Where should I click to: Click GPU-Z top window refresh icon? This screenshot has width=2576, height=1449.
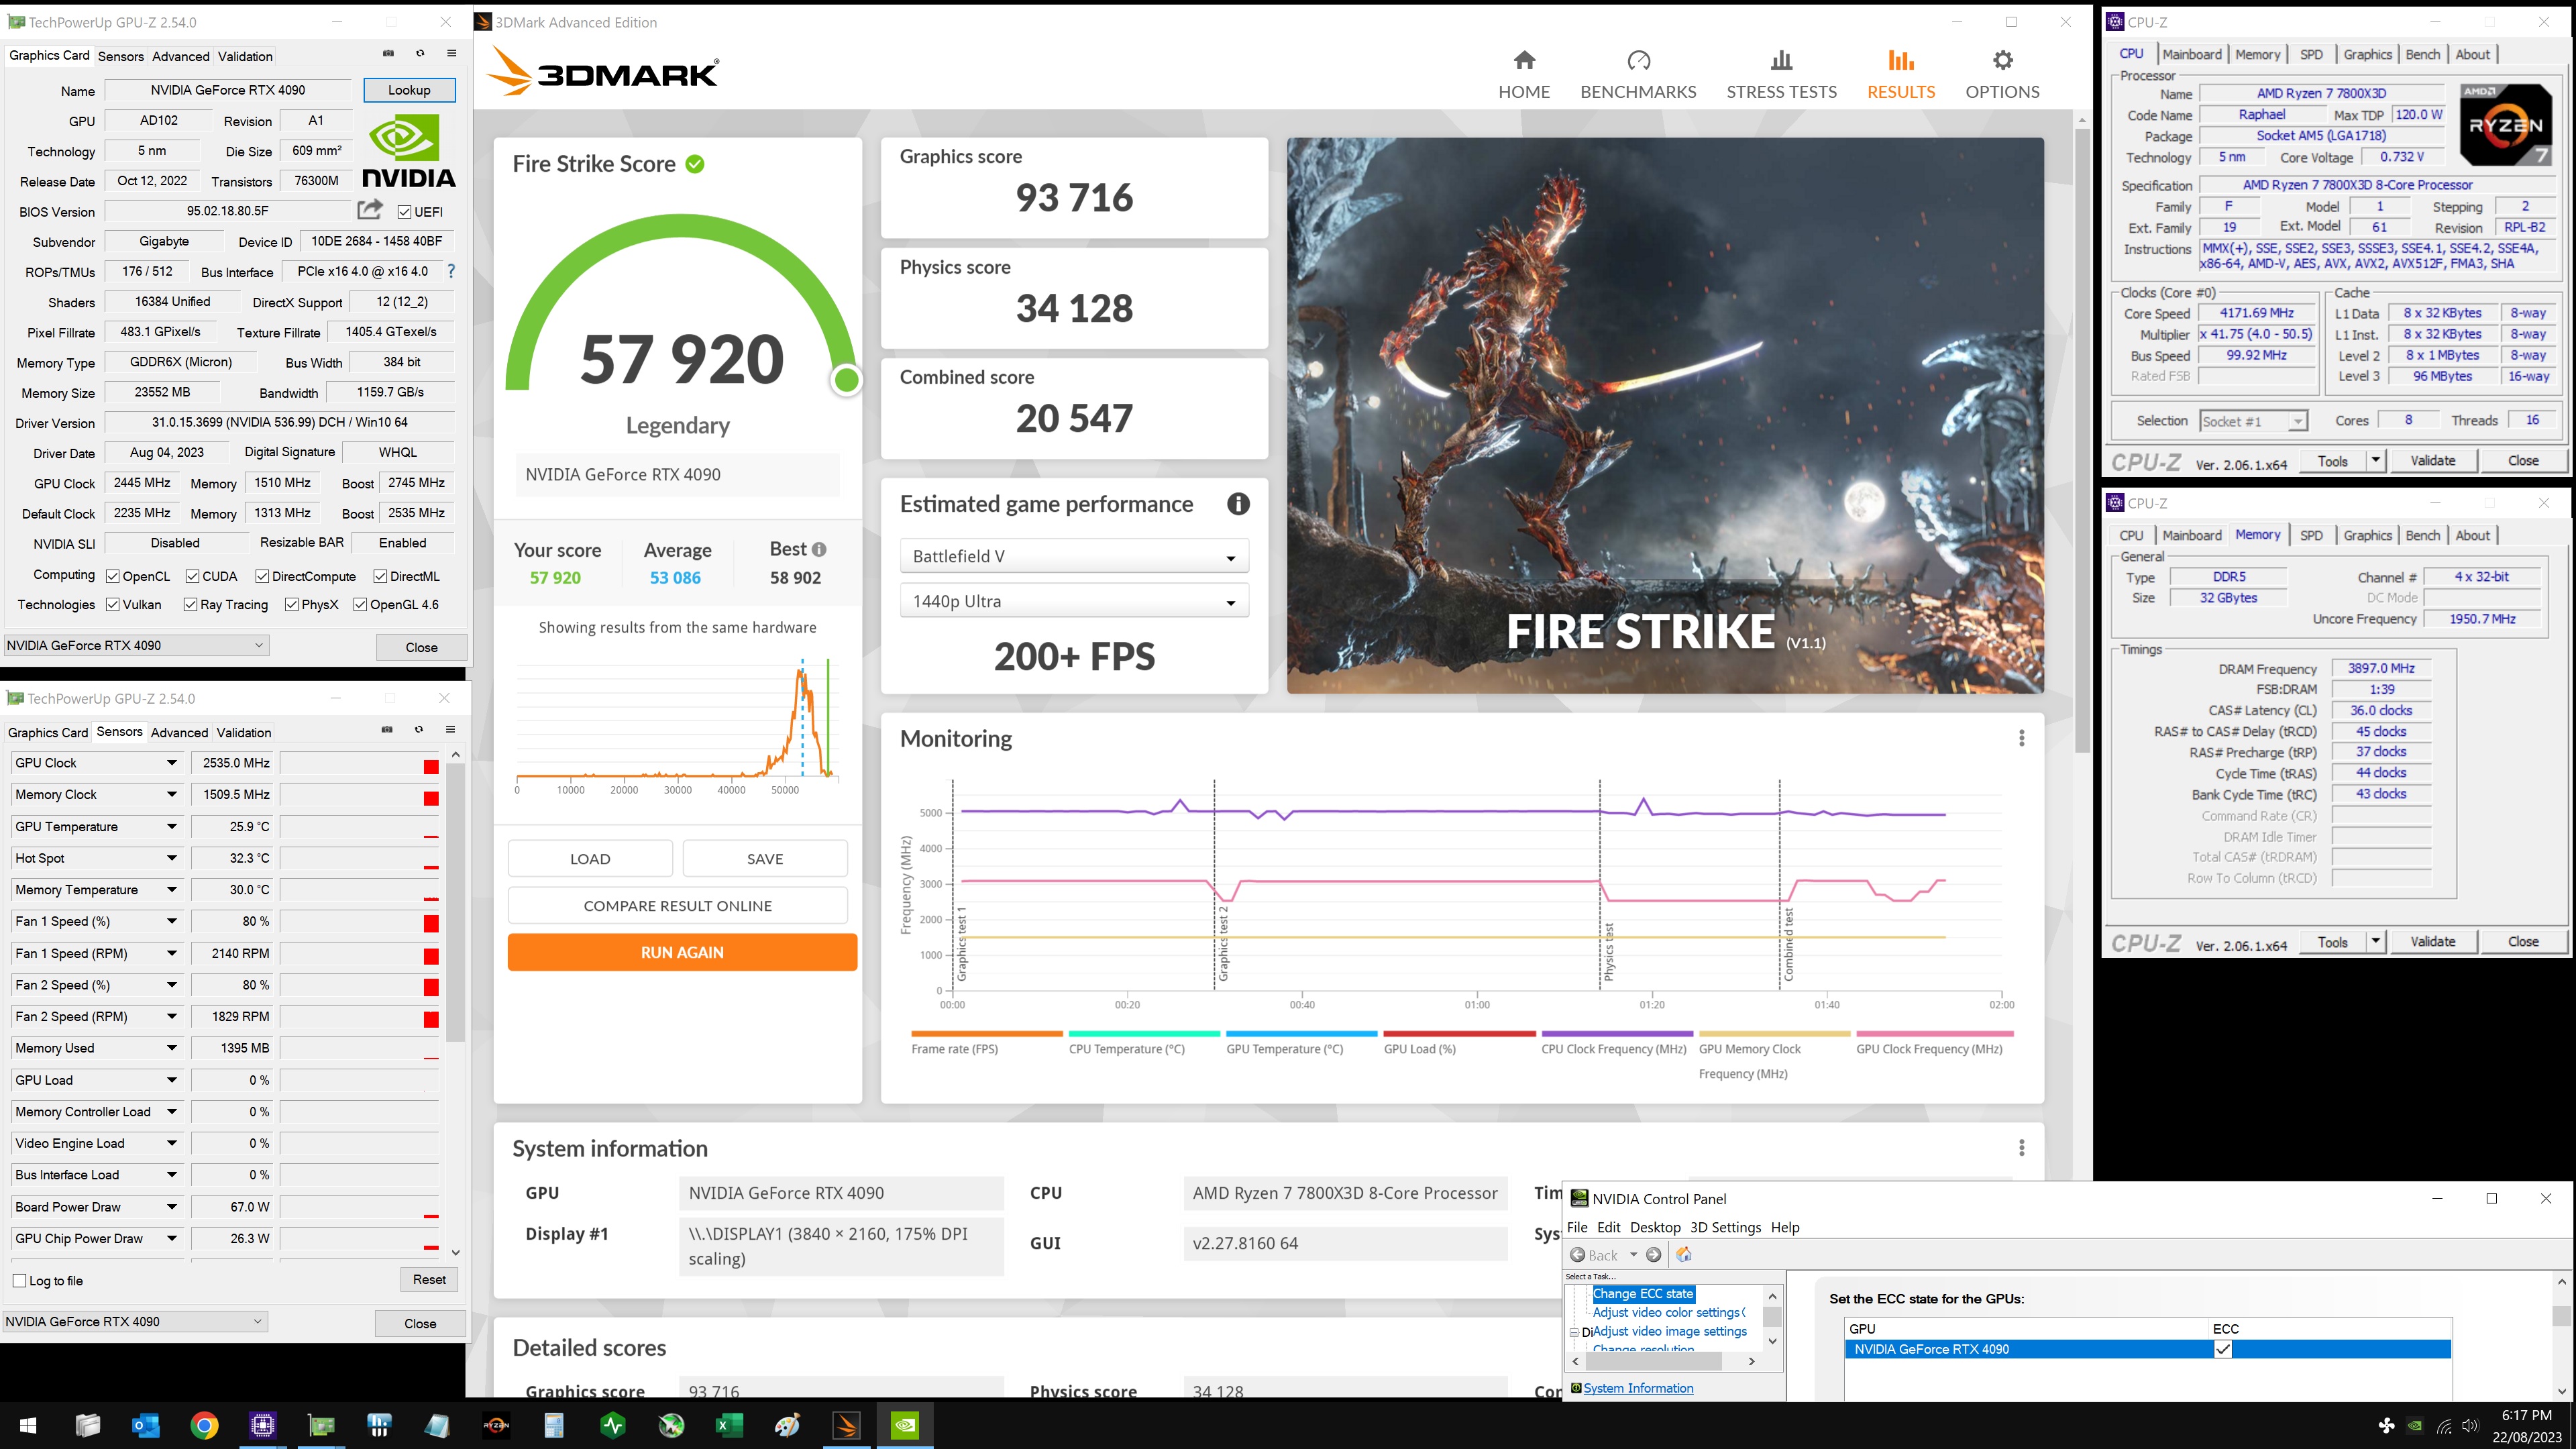point(420,54)
